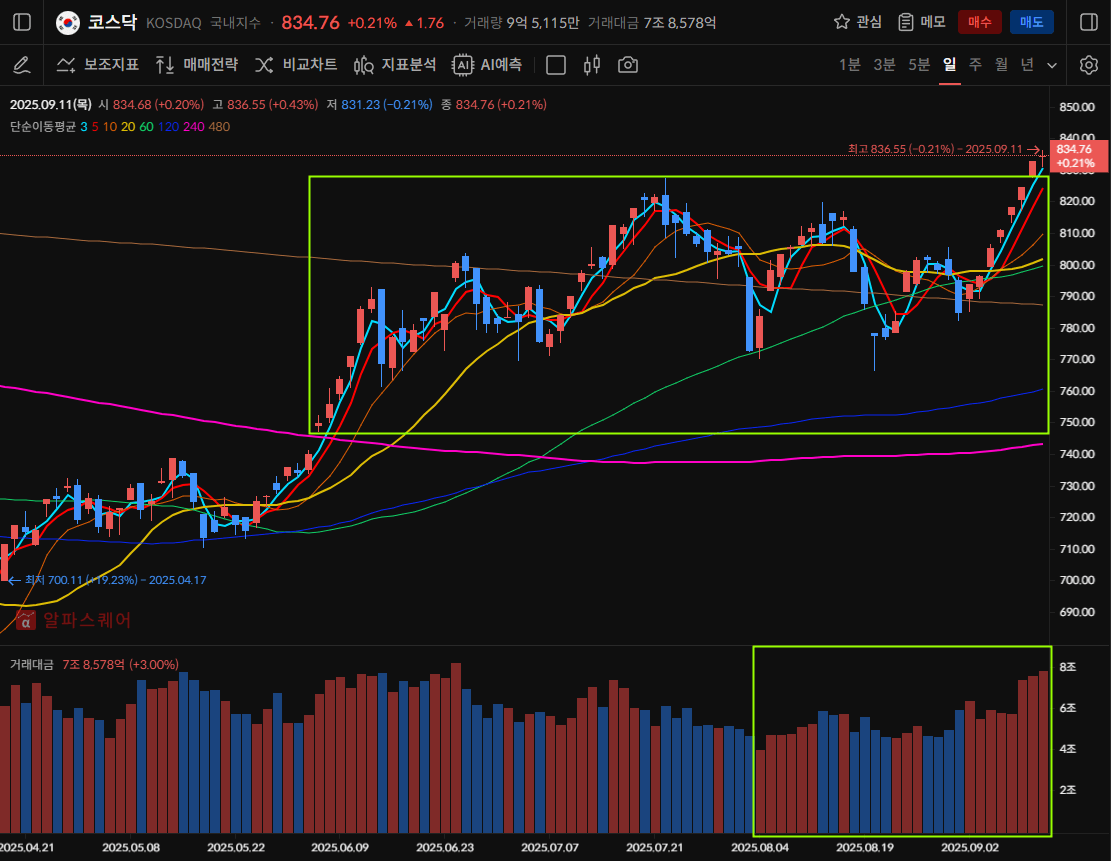This screenshot has width=1111, height=861.
Task: Click the 2025.06.09 date axis label
Action: (340, 848)
